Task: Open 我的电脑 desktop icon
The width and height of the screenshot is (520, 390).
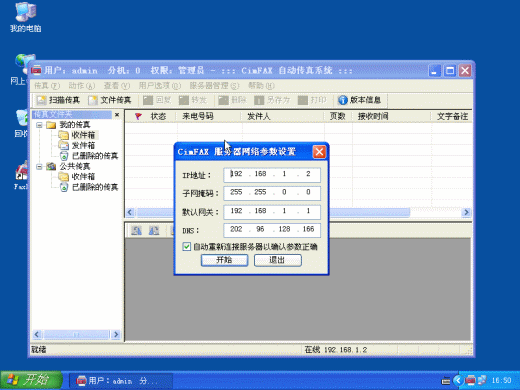Action: tap(26, 17)
